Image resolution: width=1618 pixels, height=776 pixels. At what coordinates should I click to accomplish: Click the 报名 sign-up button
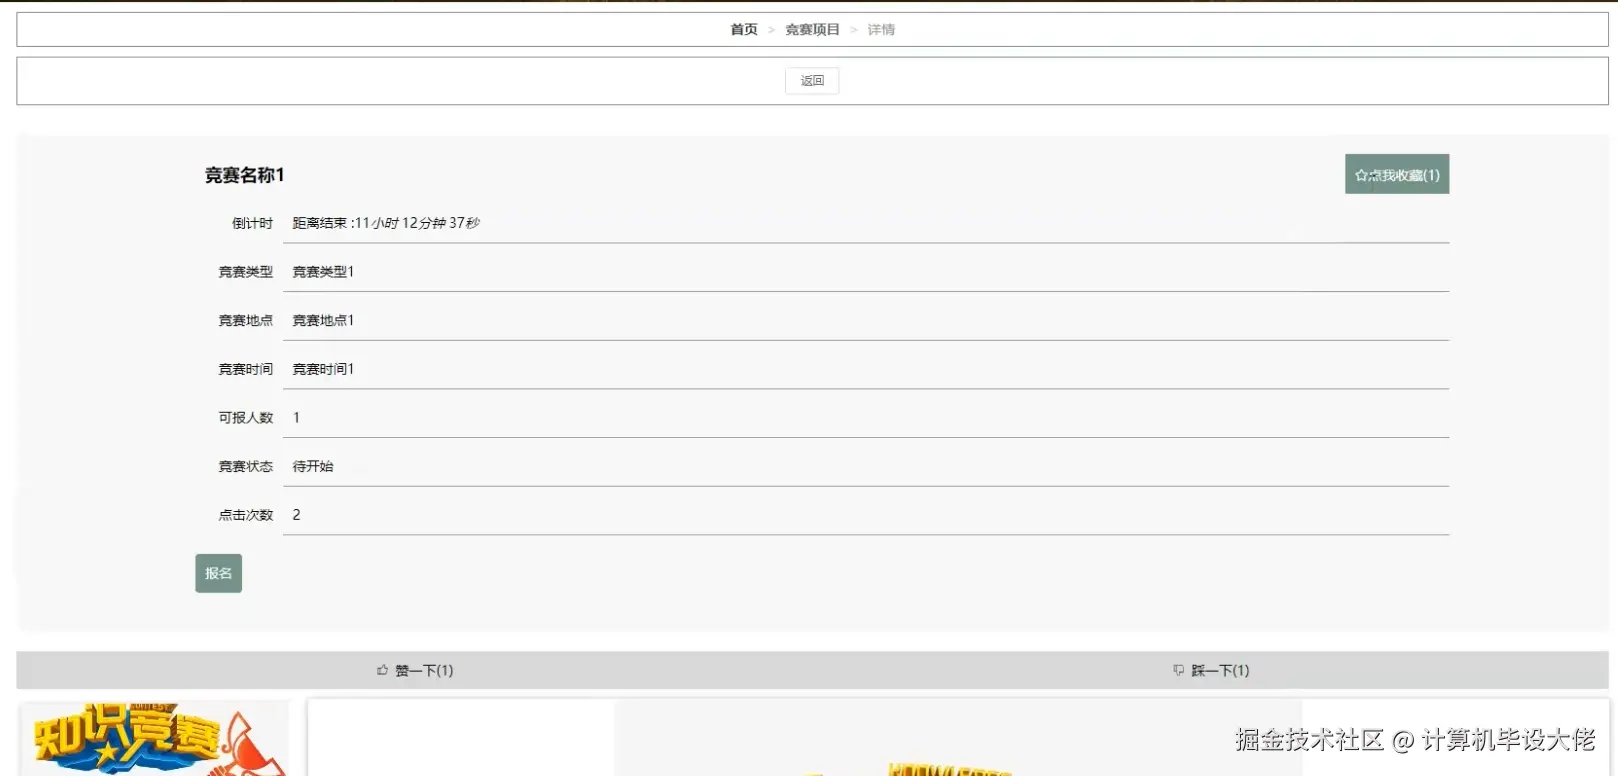pyautogui.click(x=218, y=573)
